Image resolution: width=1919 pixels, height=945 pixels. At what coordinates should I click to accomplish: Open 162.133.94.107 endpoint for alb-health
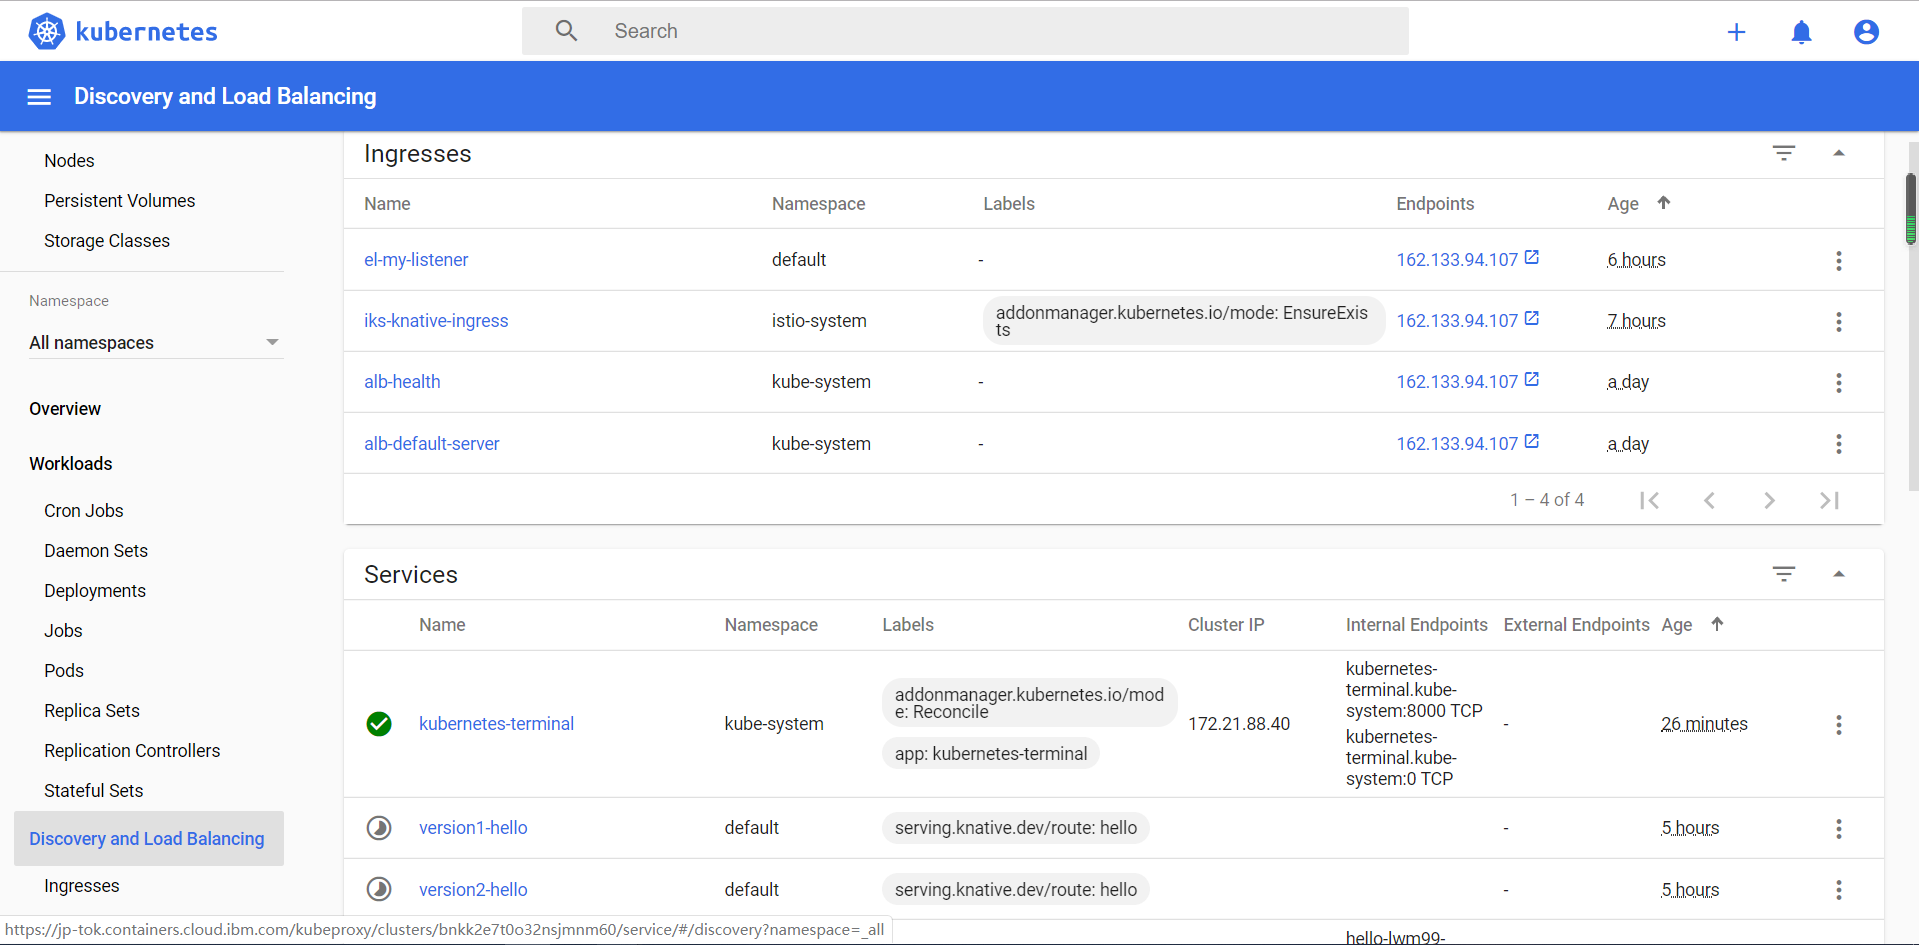tap(1457, 382)
